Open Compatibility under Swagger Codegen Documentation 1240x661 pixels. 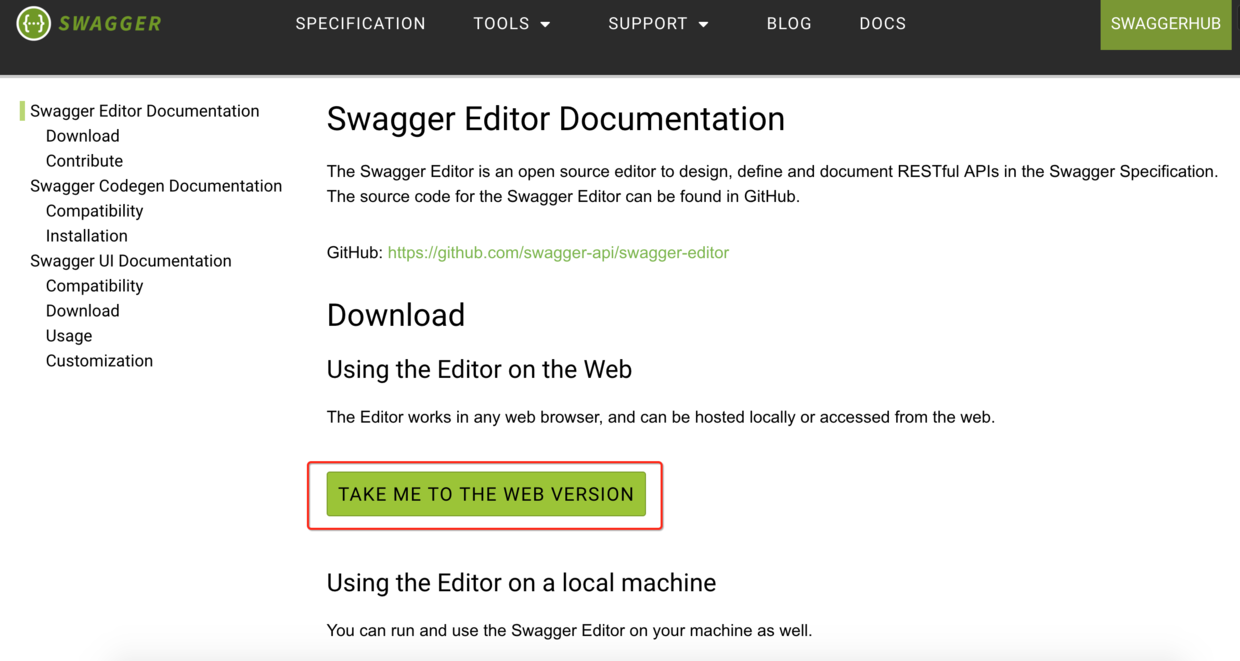[x=94, y=211]
